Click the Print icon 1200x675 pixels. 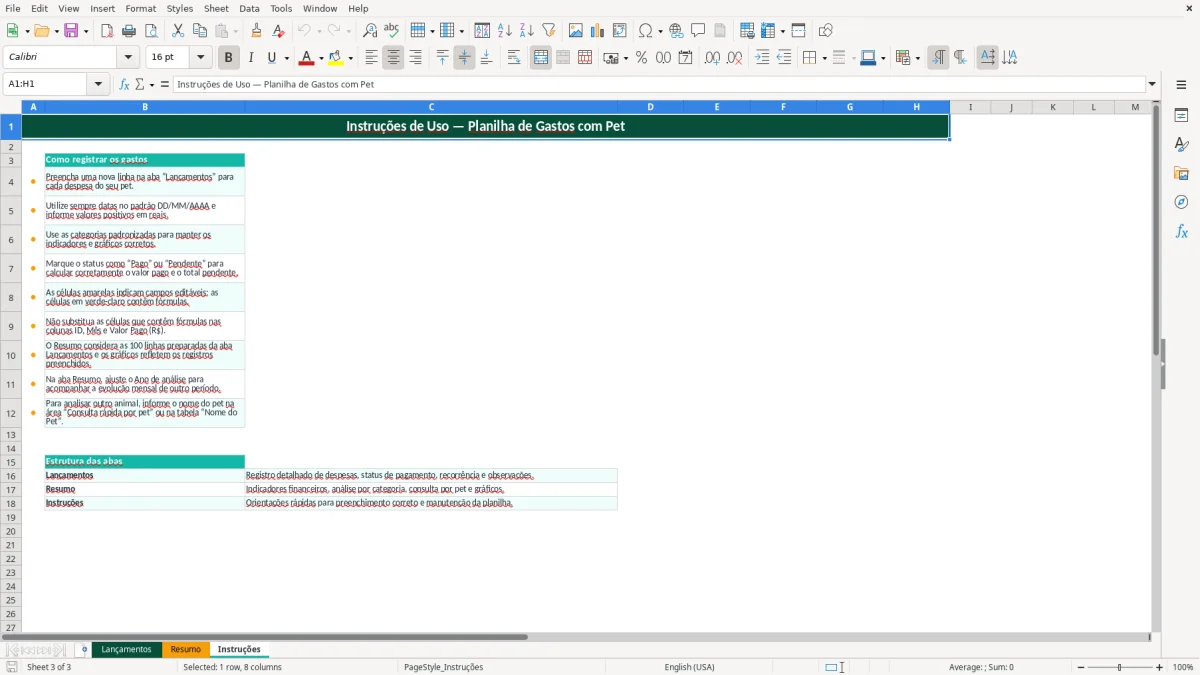129,31
